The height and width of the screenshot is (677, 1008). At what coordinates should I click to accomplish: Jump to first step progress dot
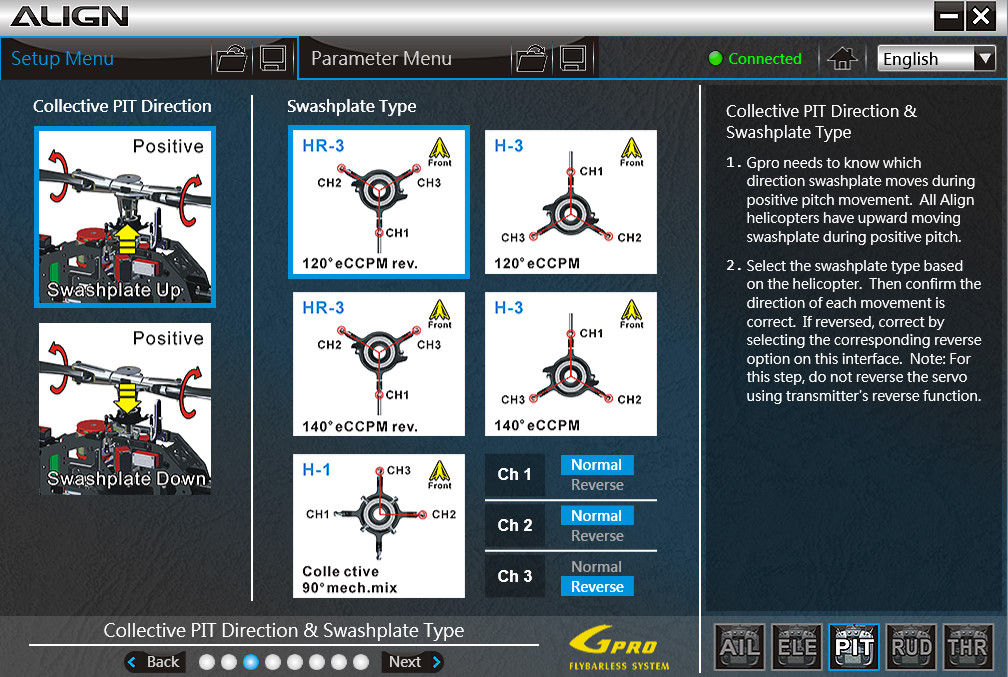coord(207,662)
